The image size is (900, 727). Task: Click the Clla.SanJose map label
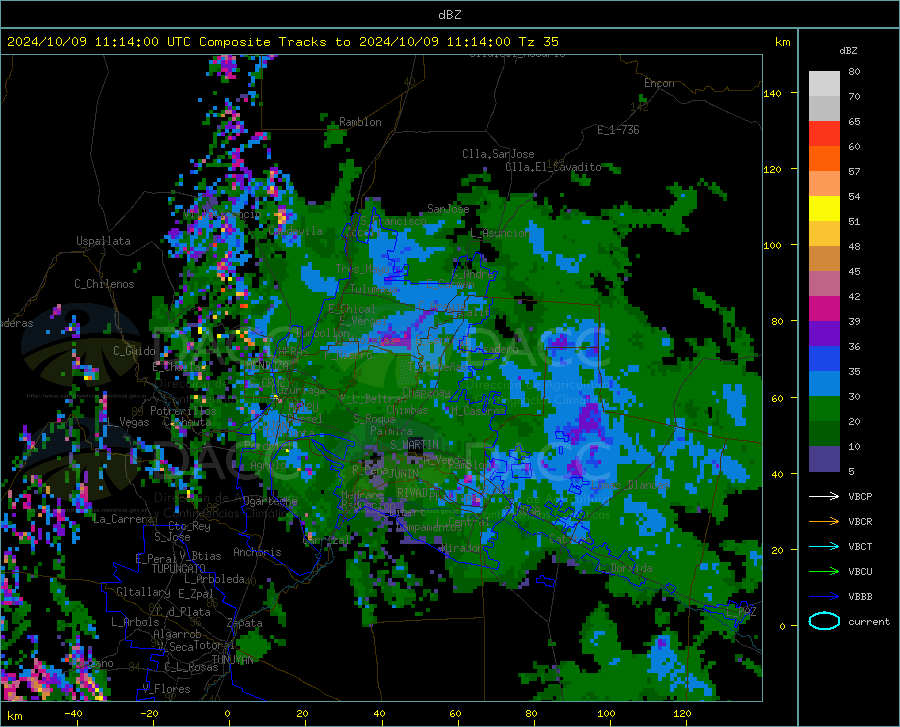pyautogui.click(x=498, y=154)
